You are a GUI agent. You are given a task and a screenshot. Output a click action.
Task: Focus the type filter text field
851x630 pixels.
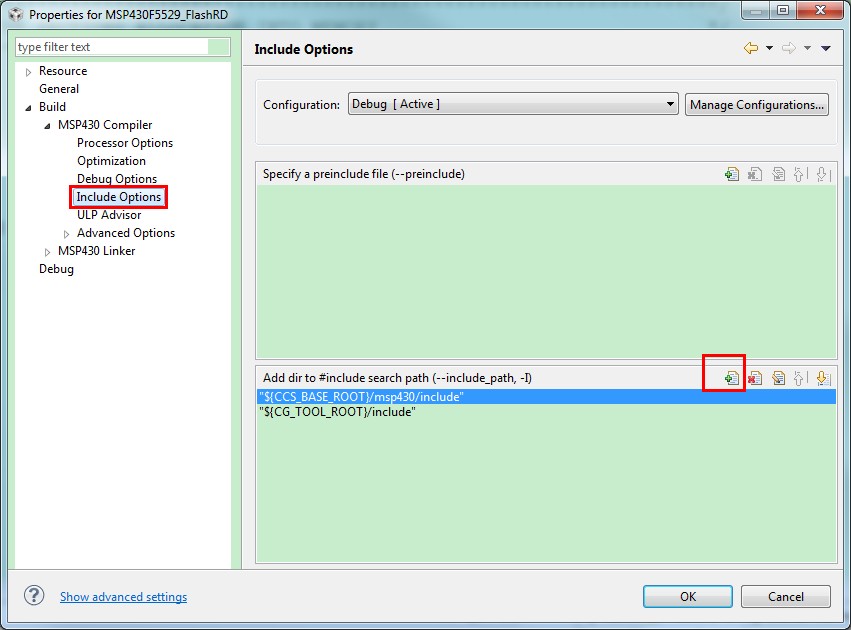coord(122,47)
